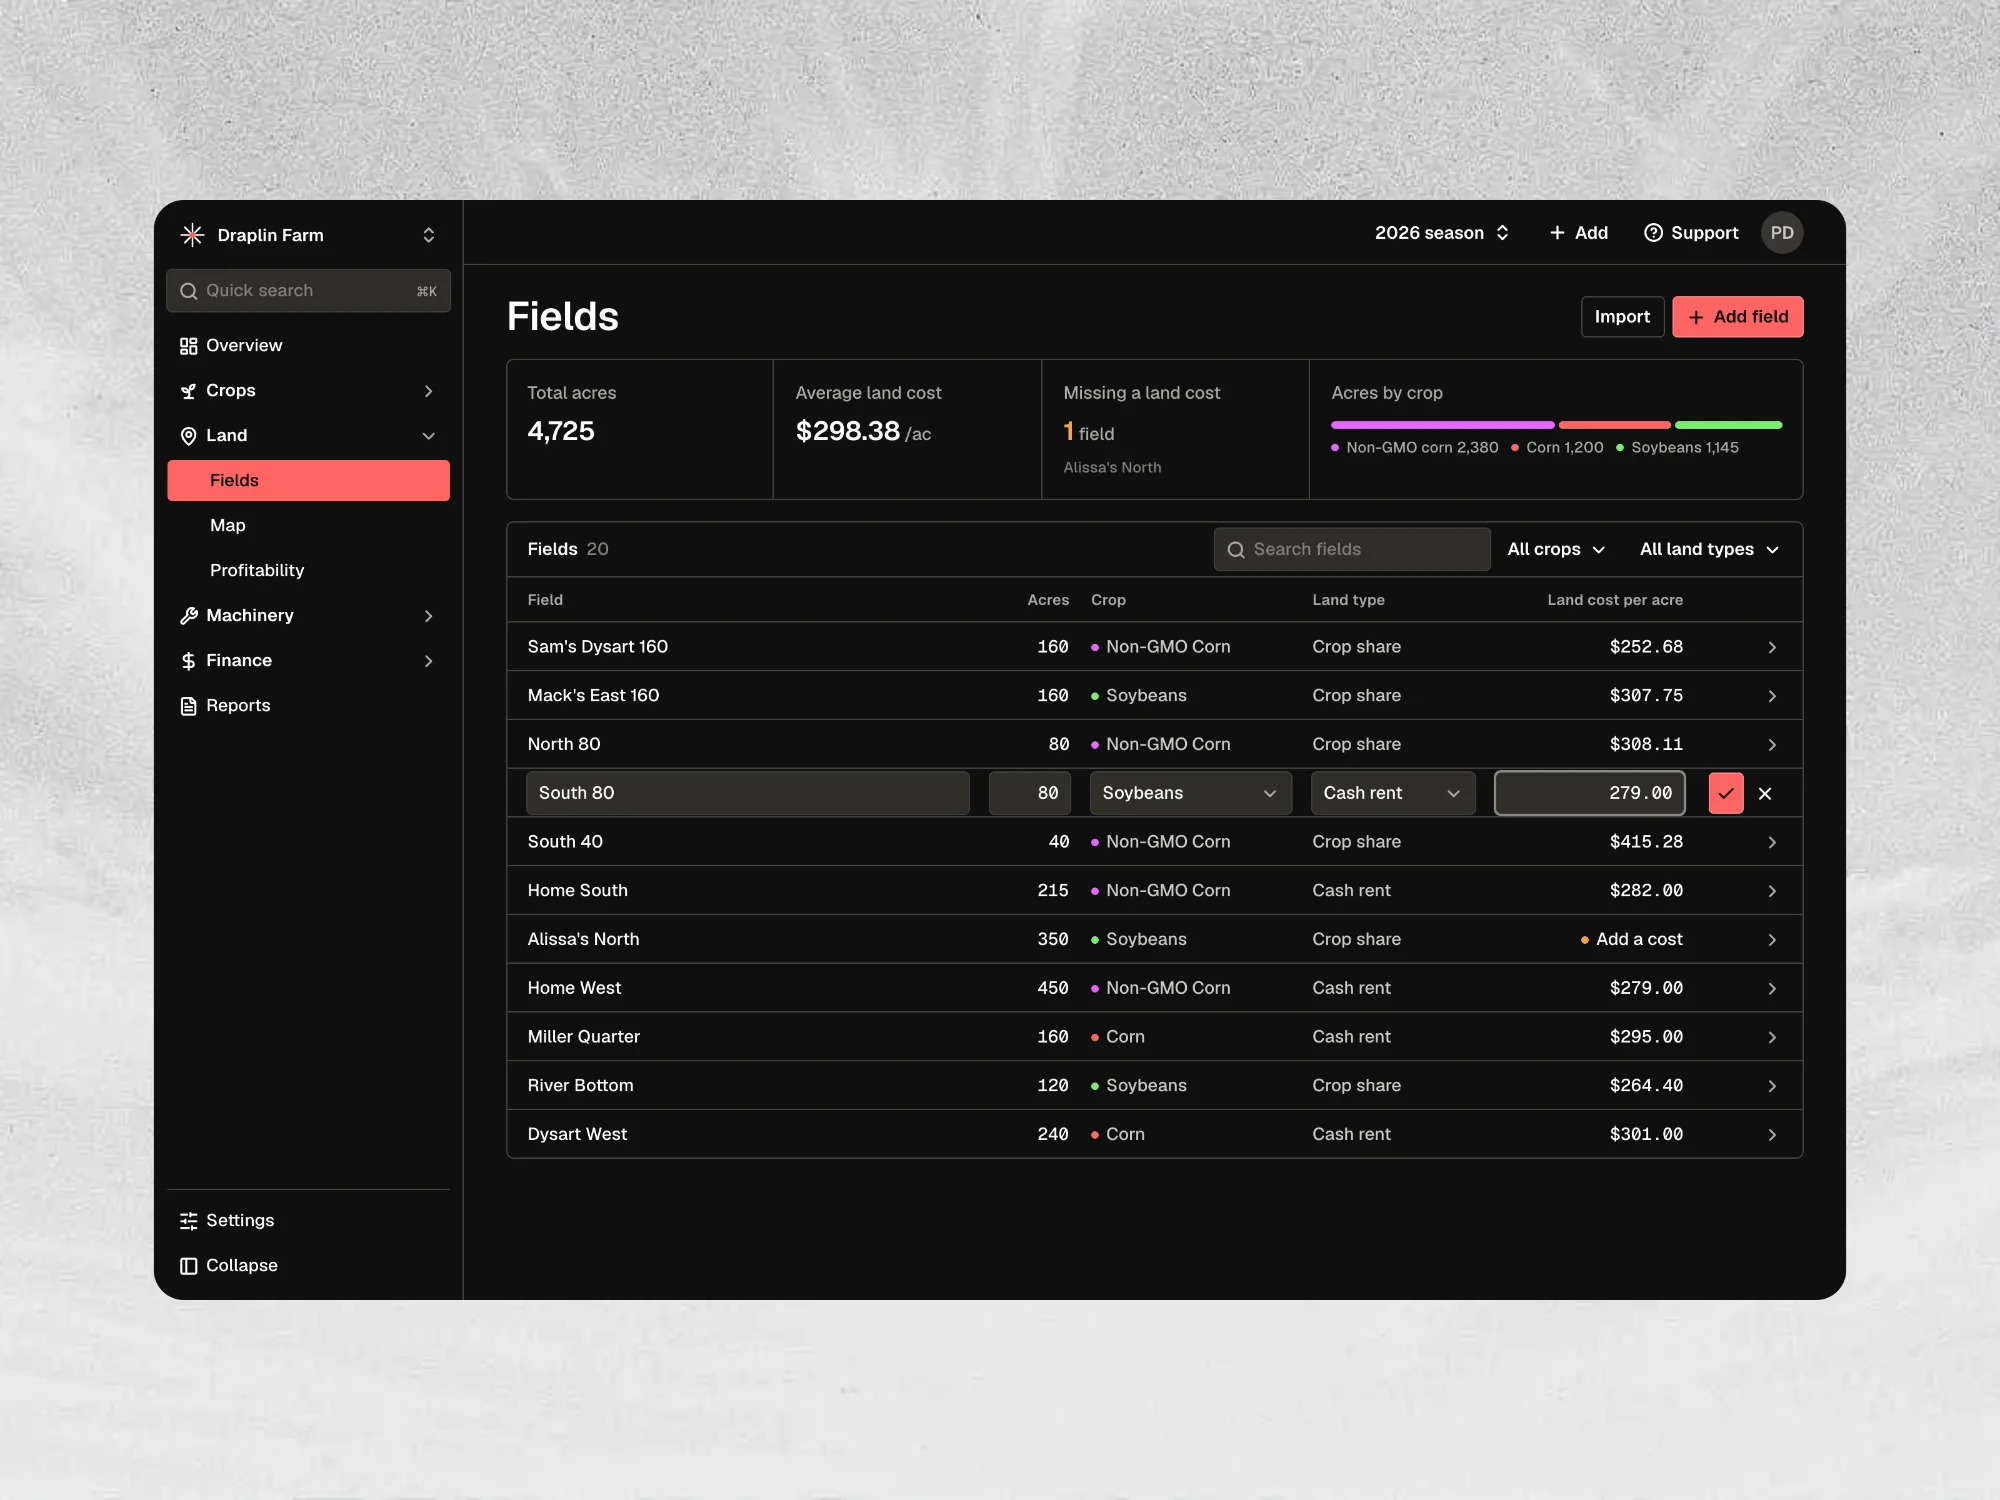Confirm the South 80 edit with checkmark
Screen dimensions: 2000x1500
[1726, 793]
